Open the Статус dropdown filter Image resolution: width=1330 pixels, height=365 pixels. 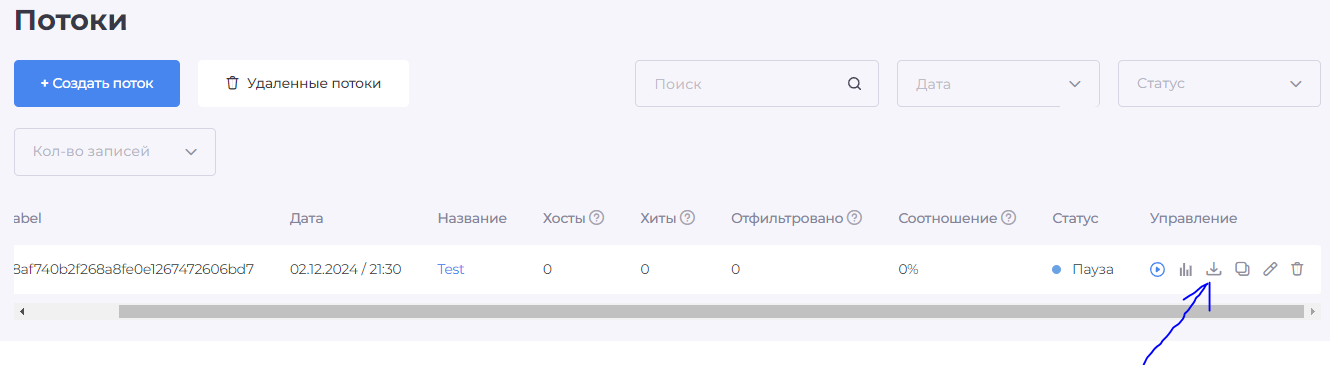point(1219,84)
